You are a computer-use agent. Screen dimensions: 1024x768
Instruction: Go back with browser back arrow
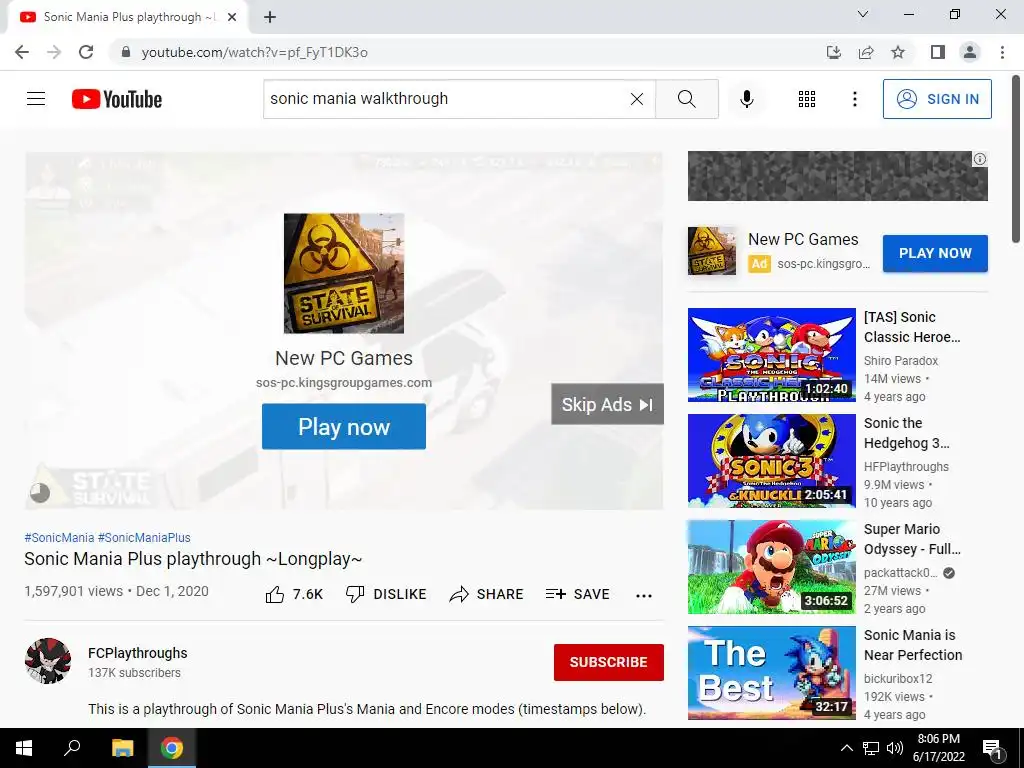22,52
